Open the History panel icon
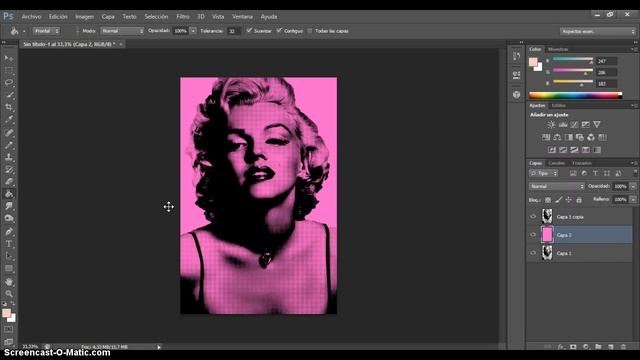Viewport: 640px width, 360px height. click(x=517, y=56)
